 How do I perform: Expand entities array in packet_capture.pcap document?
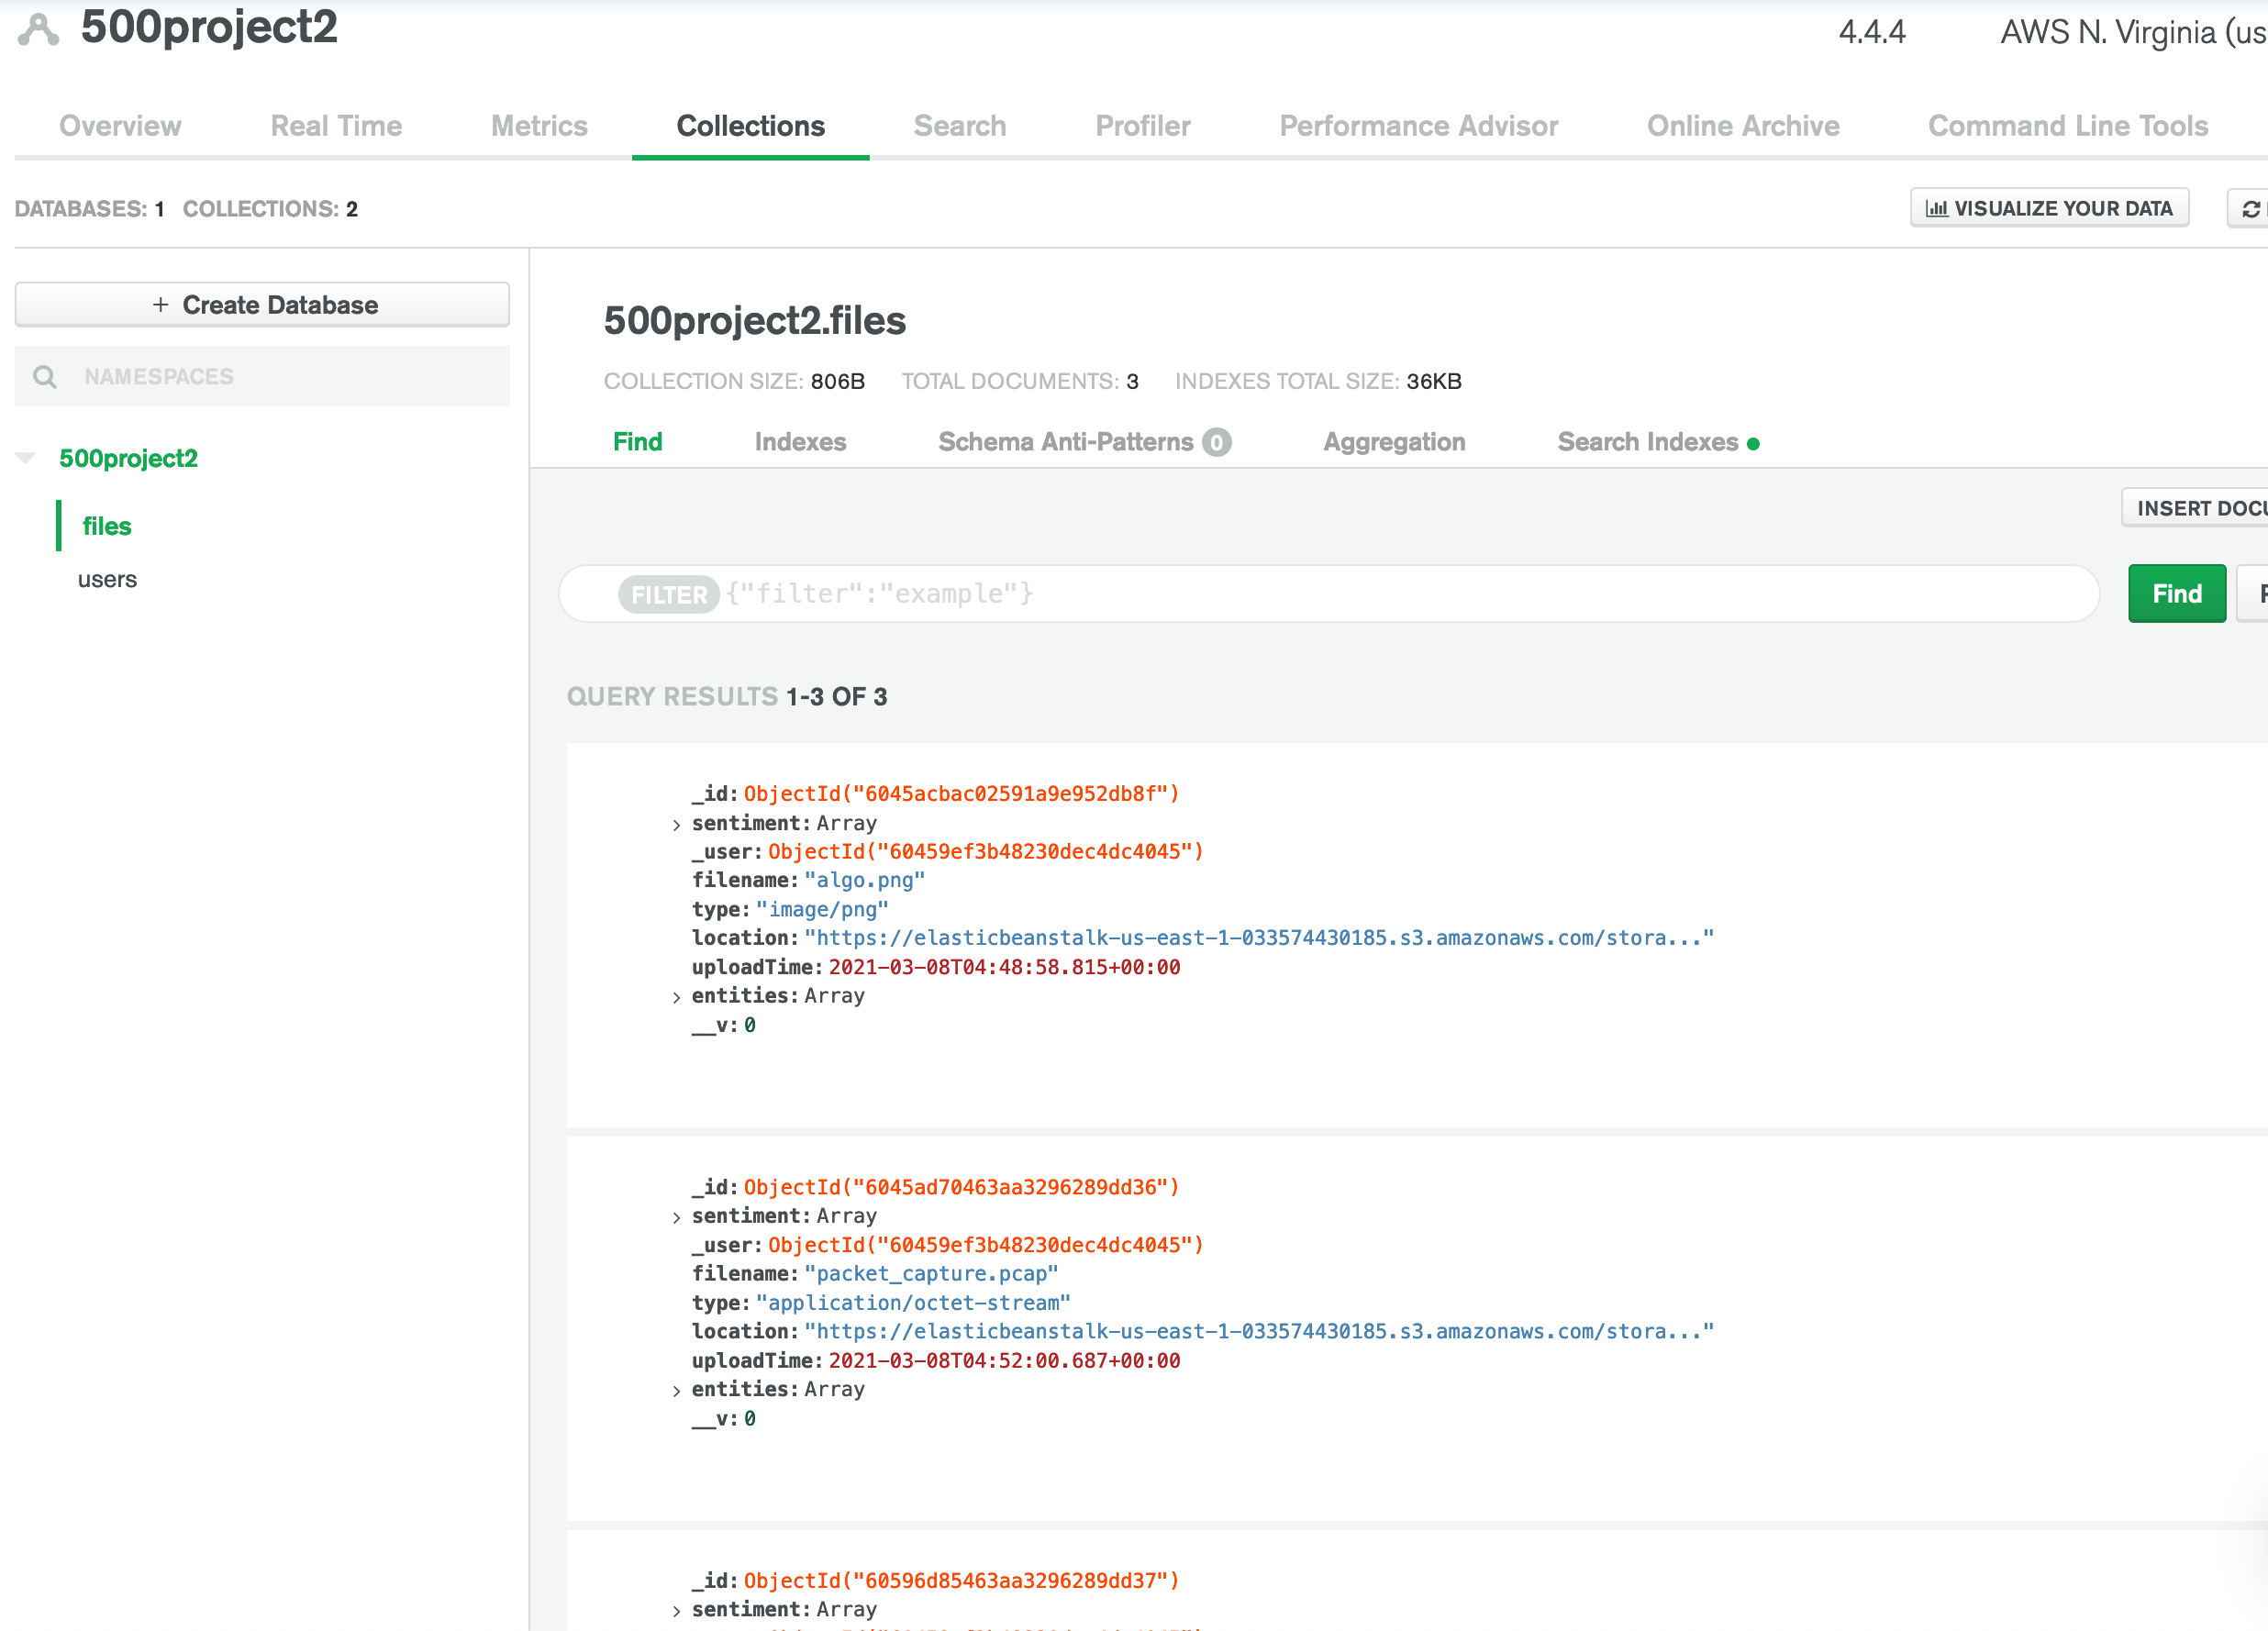click(x=677, y=1391)
